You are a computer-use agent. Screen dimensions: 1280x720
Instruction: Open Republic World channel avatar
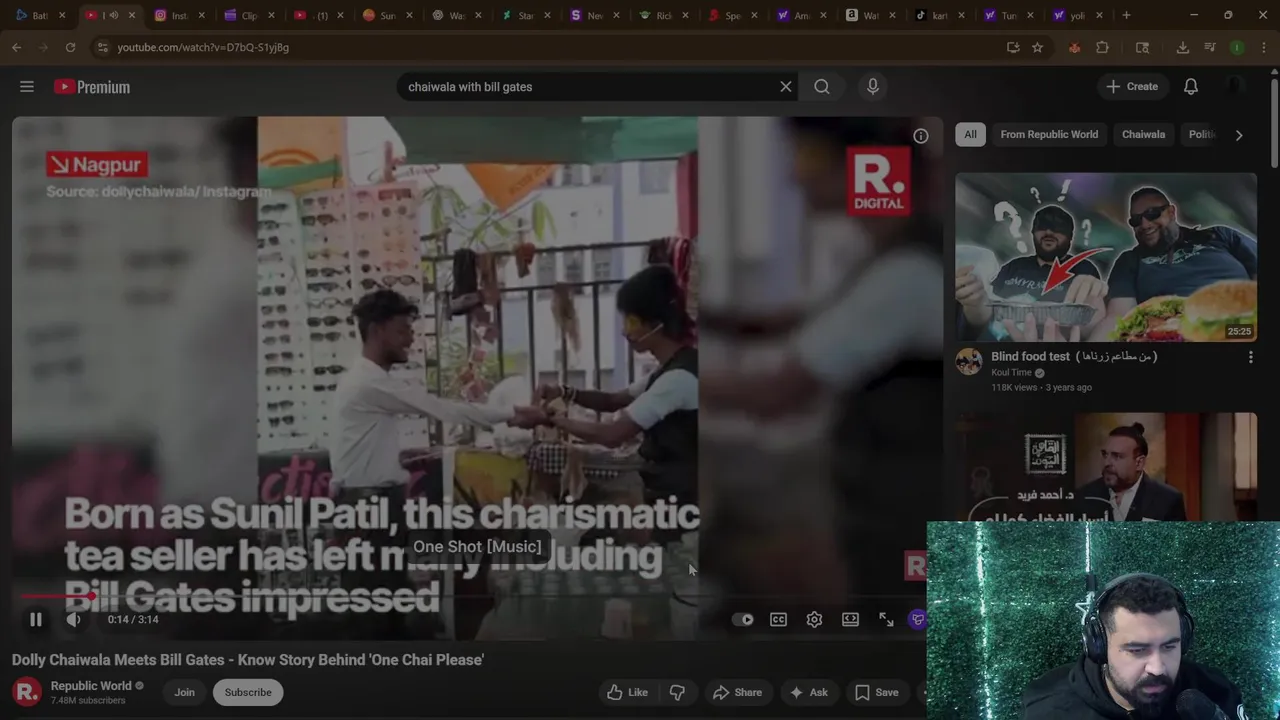click(27, 692)
